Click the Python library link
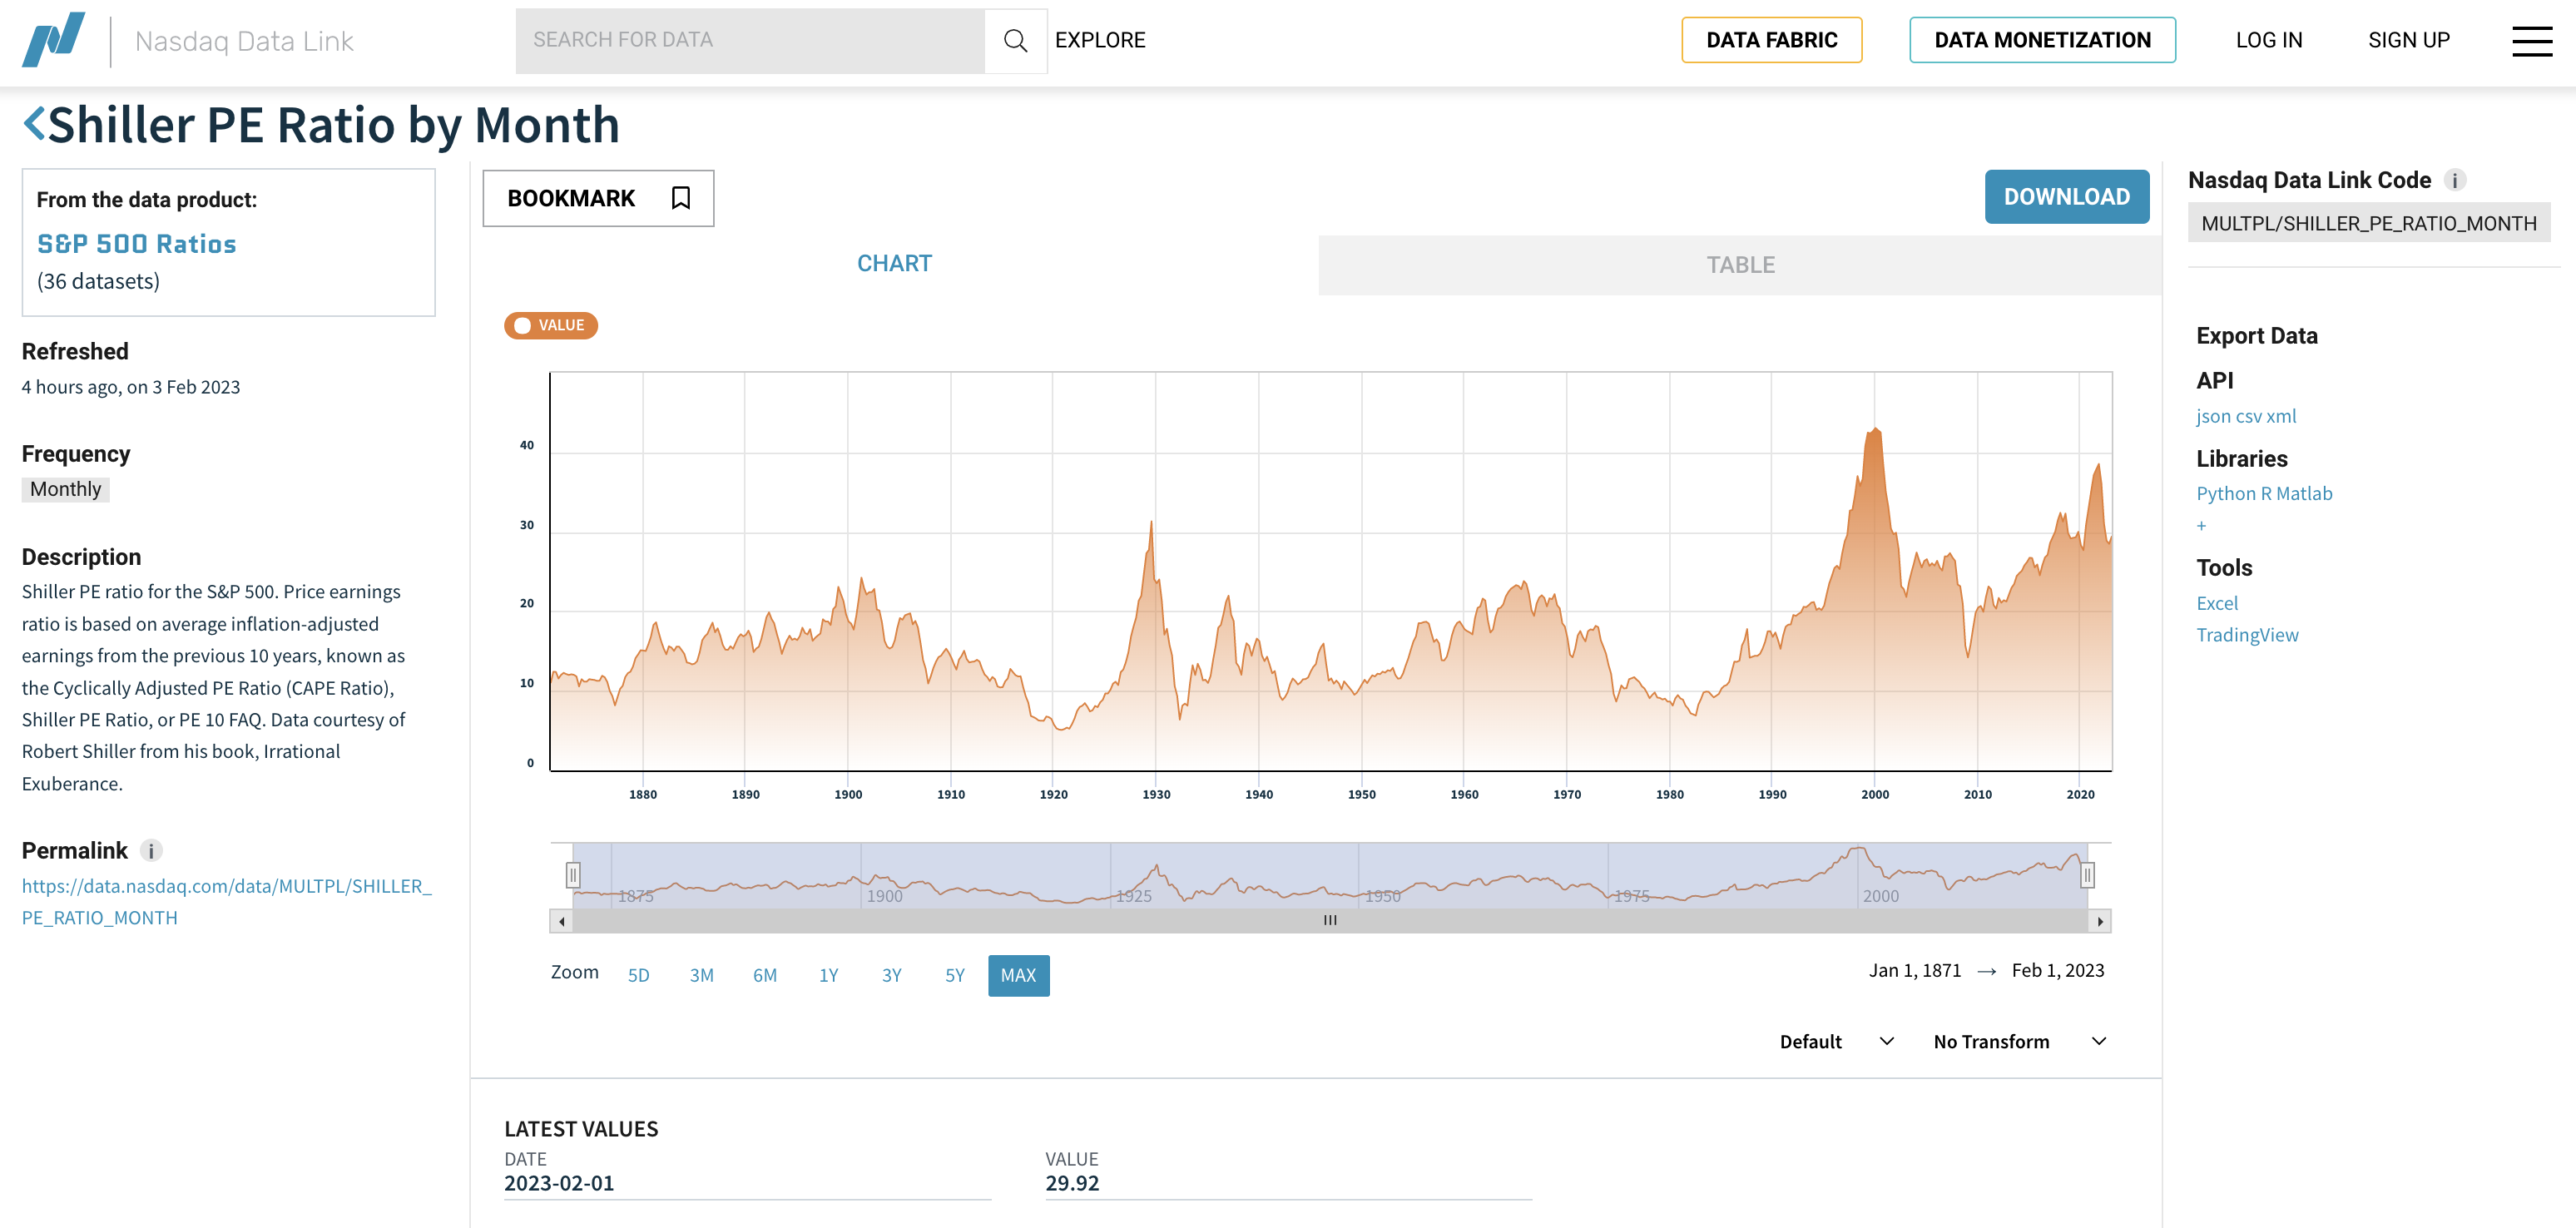Image resolution: width=2576 pixels, height=1228 pixels. 2226,494
